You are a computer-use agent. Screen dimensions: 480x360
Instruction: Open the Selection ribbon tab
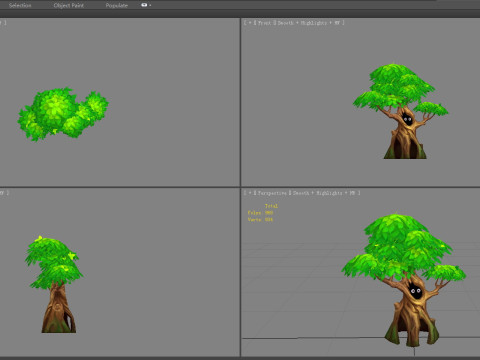pyautogui.click(x=20, y=5)
